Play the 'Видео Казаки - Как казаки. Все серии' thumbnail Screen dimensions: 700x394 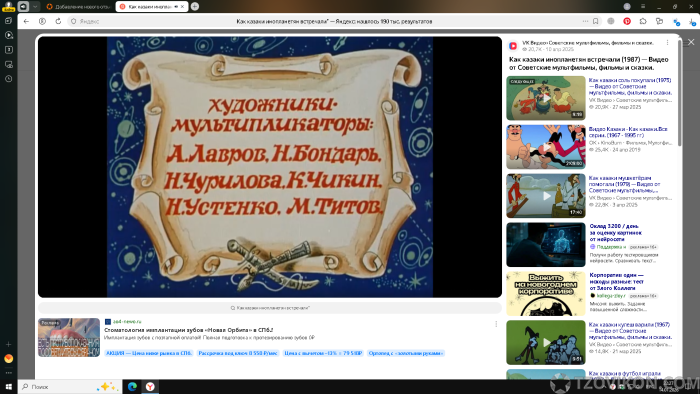546,147
